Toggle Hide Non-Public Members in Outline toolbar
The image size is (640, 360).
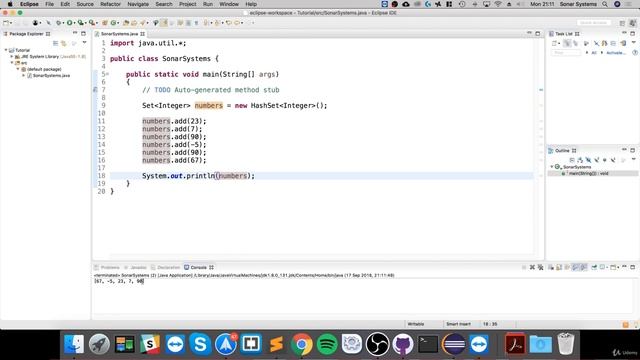tap(604, 160)
